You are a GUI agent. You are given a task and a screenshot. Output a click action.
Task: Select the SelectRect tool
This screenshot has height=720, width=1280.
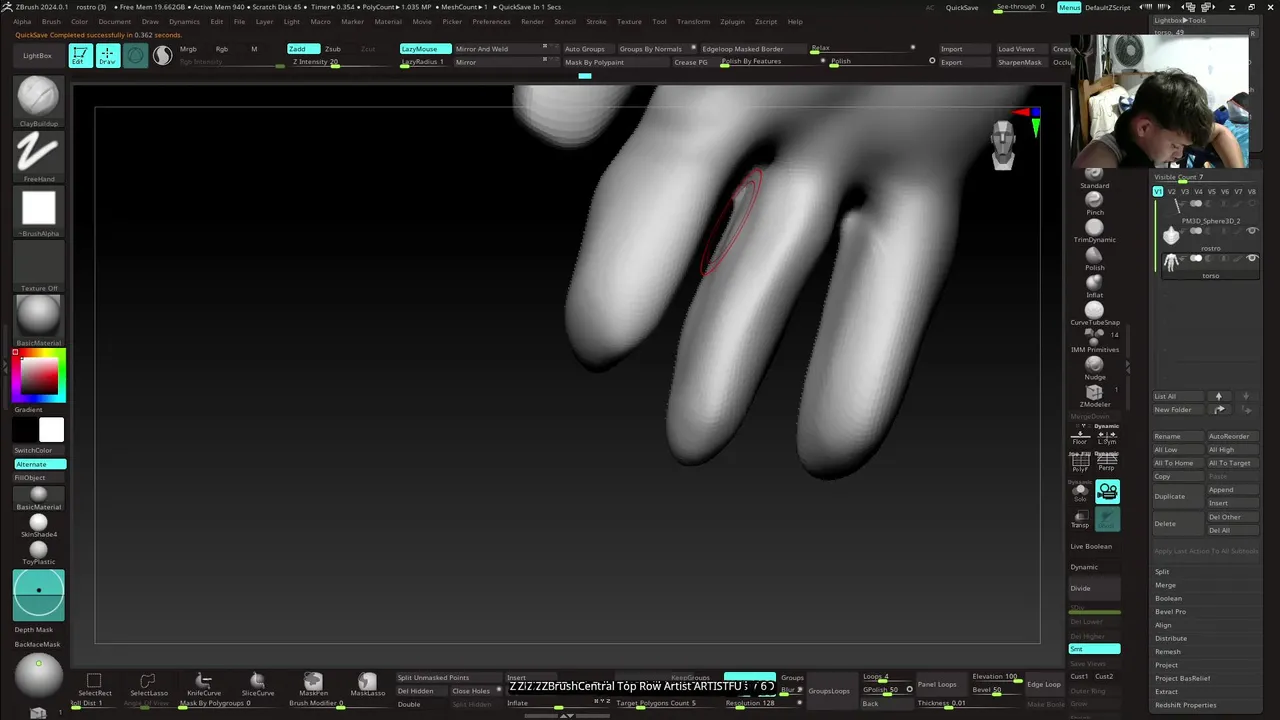[x=94, y=684]
